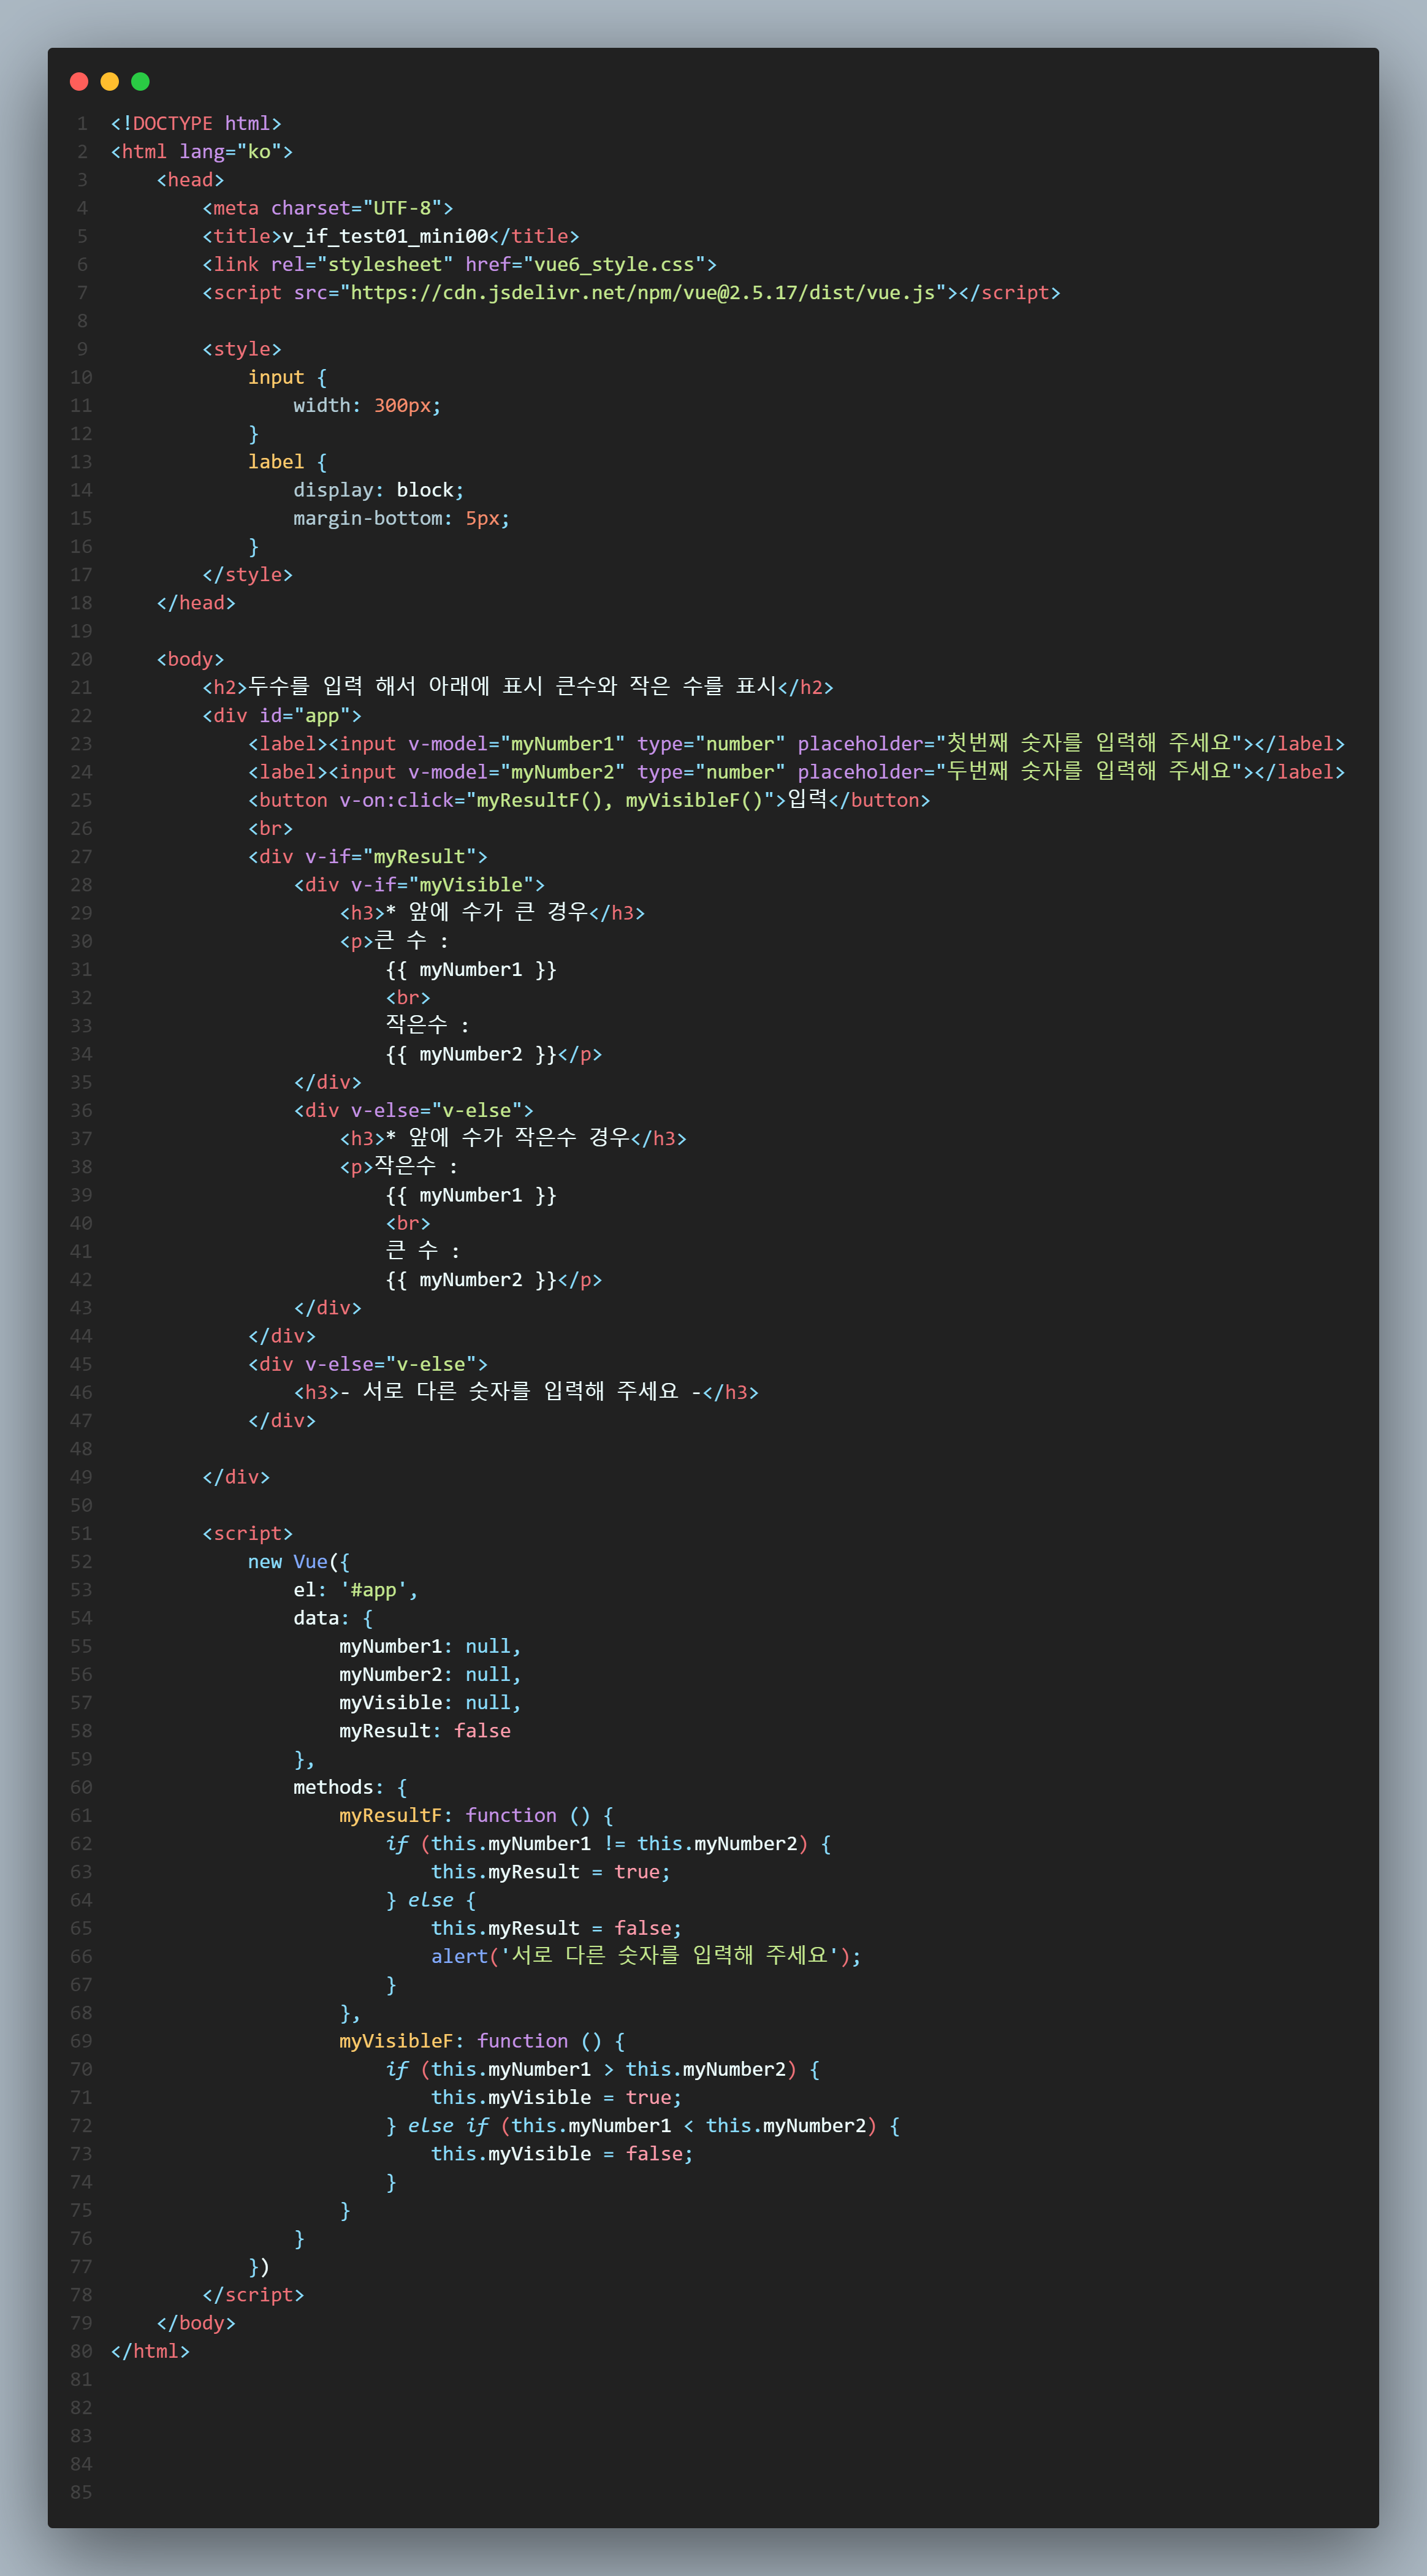
Task: Click the "this.myVisible = true;" statement
Action: 556,2097
